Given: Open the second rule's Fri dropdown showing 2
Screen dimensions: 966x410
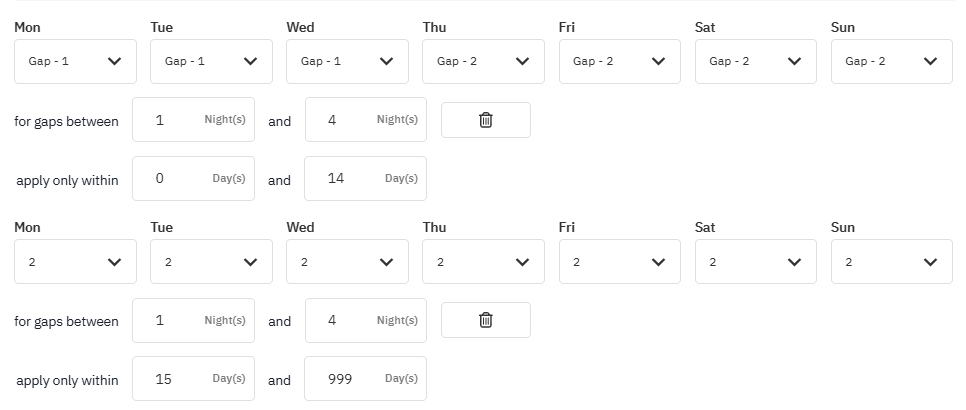Looking at the screenshot, I should click(620, 262).
